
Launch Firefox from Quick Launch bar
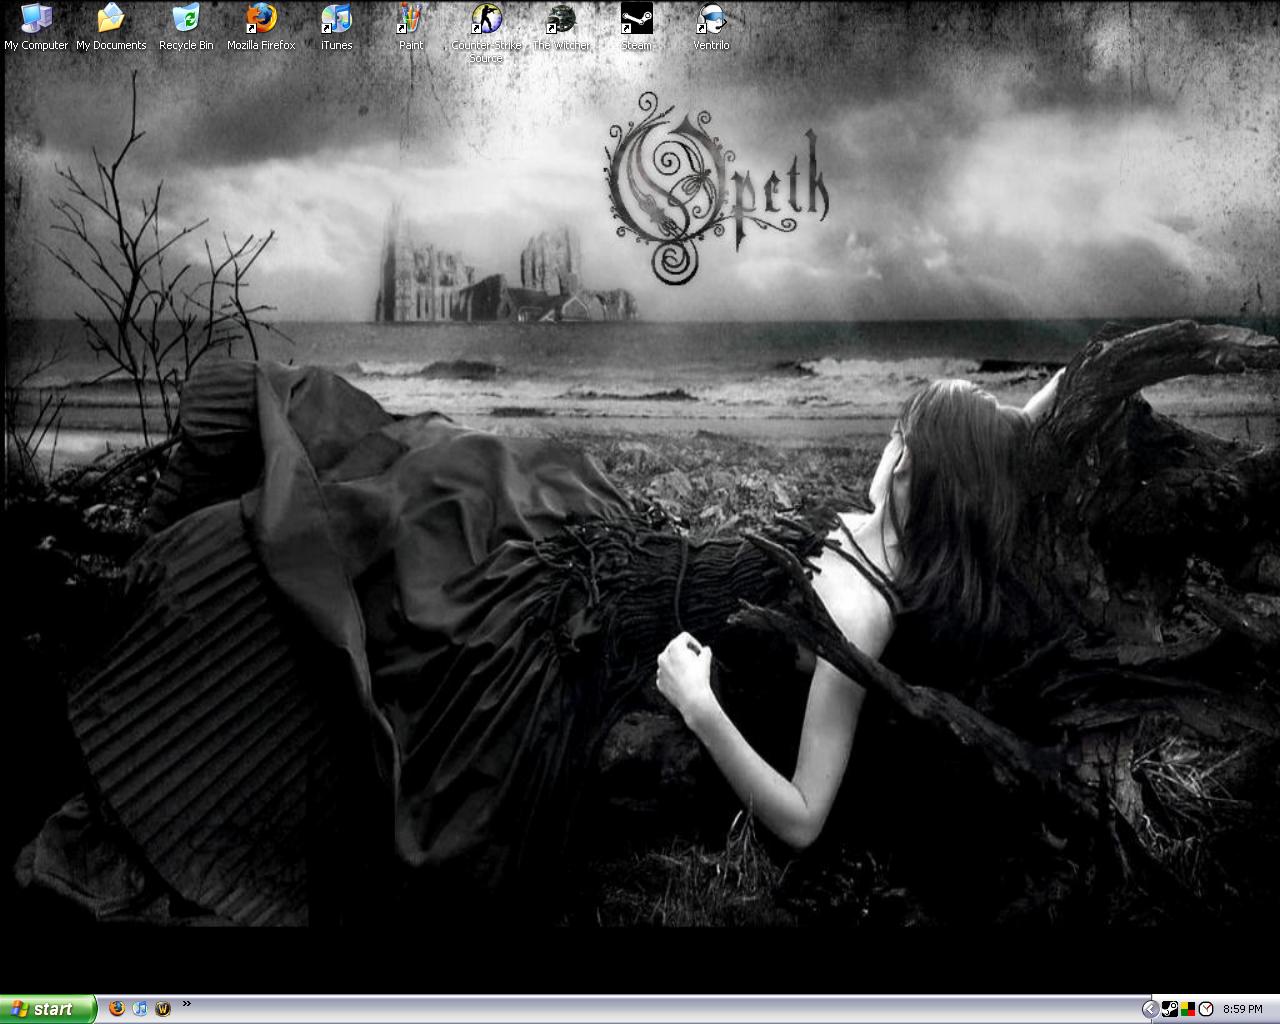click(117, 1009)
